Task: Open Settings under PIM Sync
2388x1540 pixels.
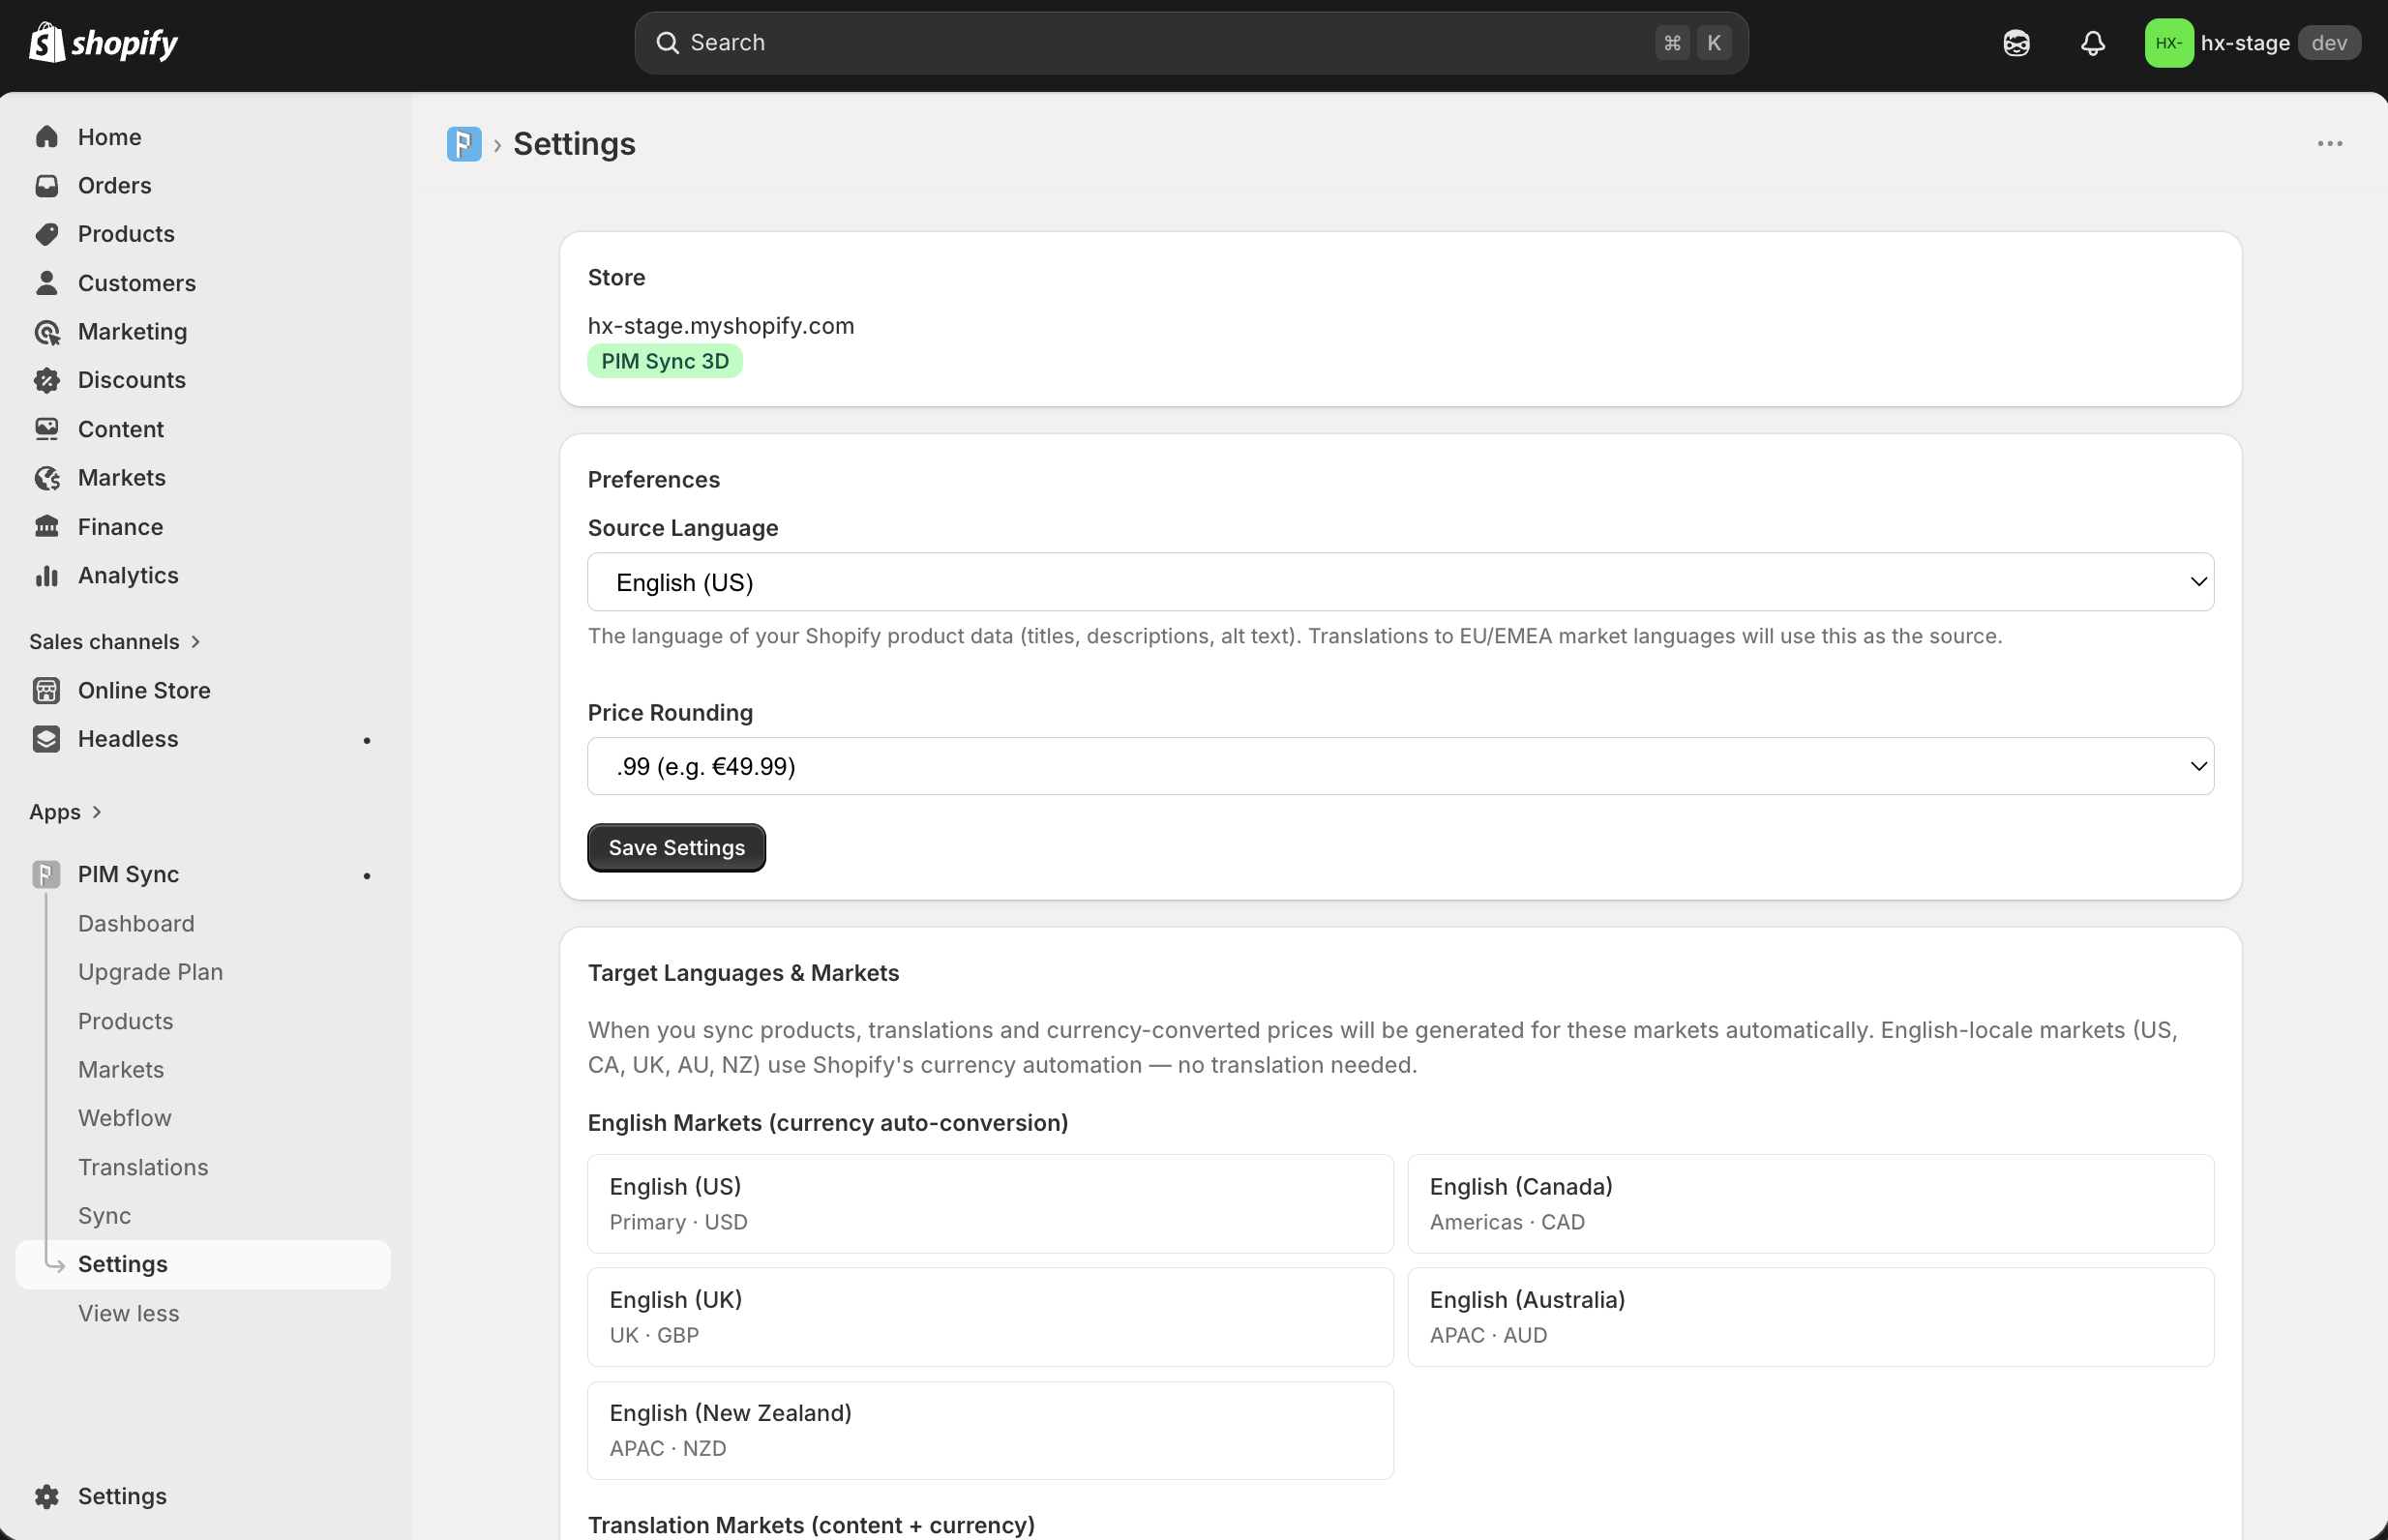Action: pos(204,1265)
